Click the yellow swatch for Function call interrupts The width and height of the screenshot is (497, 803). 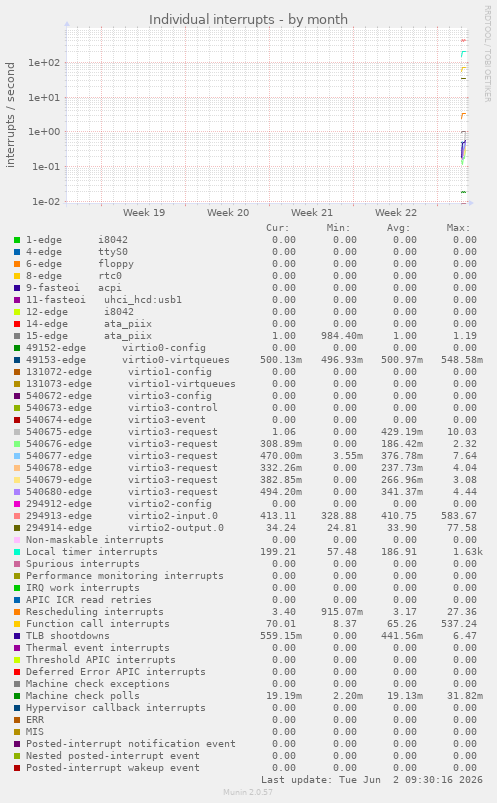pos(17,624)
